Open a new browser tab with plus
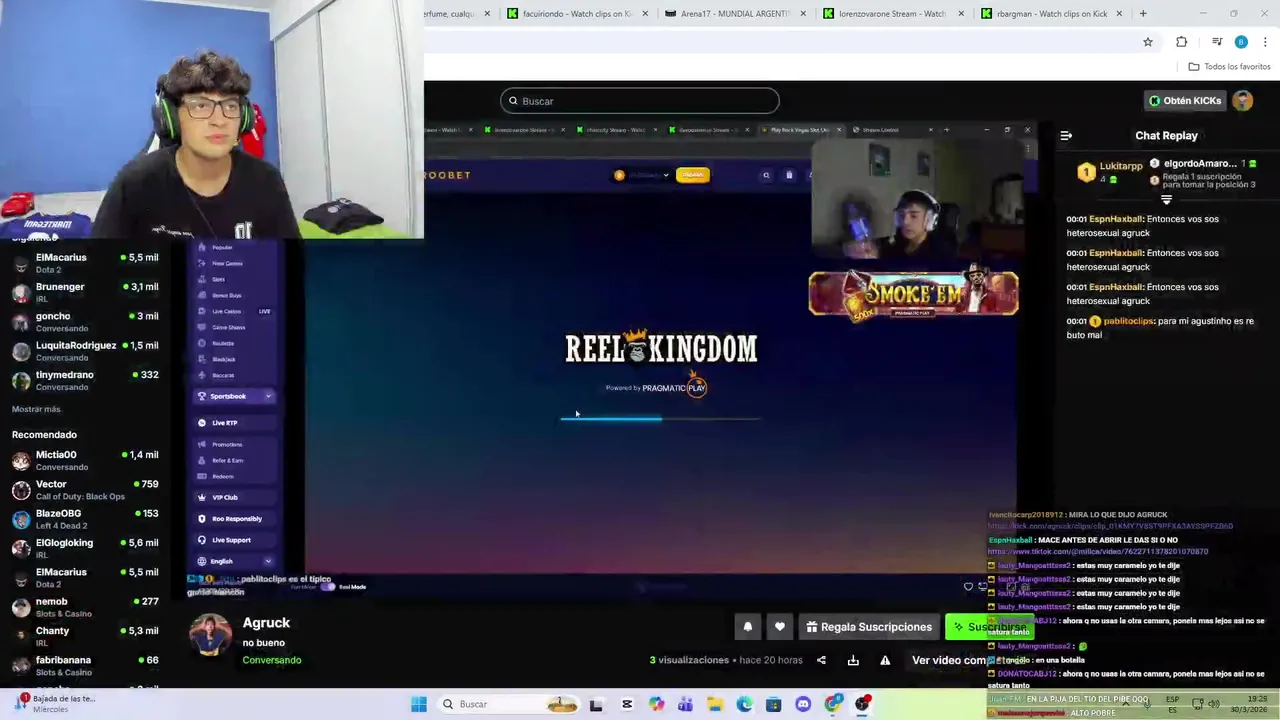This screenshot has height=720, width=1280. point(1143,14)
